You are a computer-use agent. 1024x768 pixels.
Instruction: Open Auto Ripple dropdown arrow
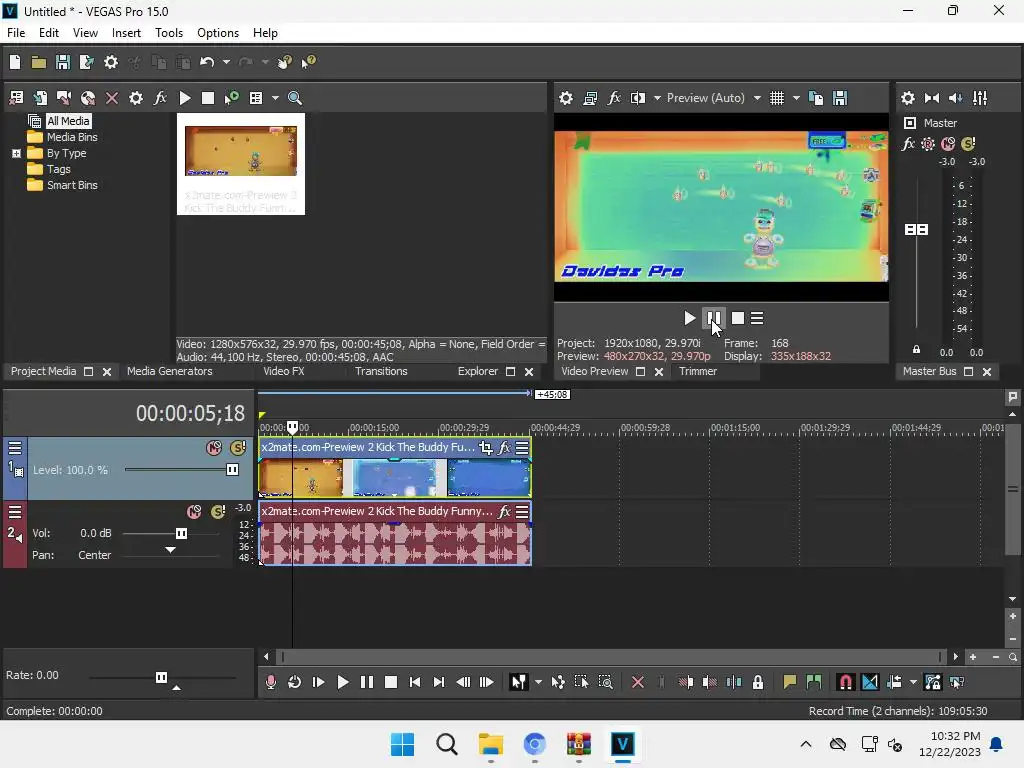(x=913, y=682)
